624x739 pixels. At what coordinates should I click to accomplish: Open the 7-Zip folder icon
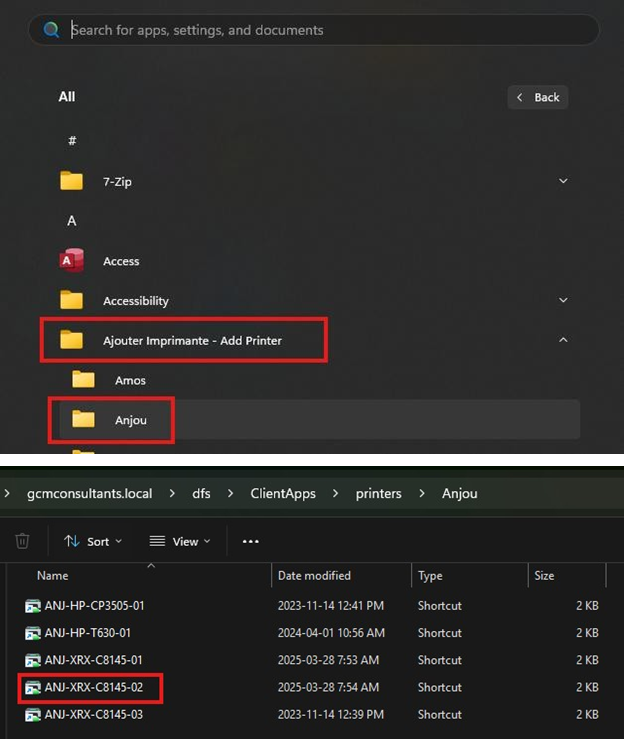point(72,181)
